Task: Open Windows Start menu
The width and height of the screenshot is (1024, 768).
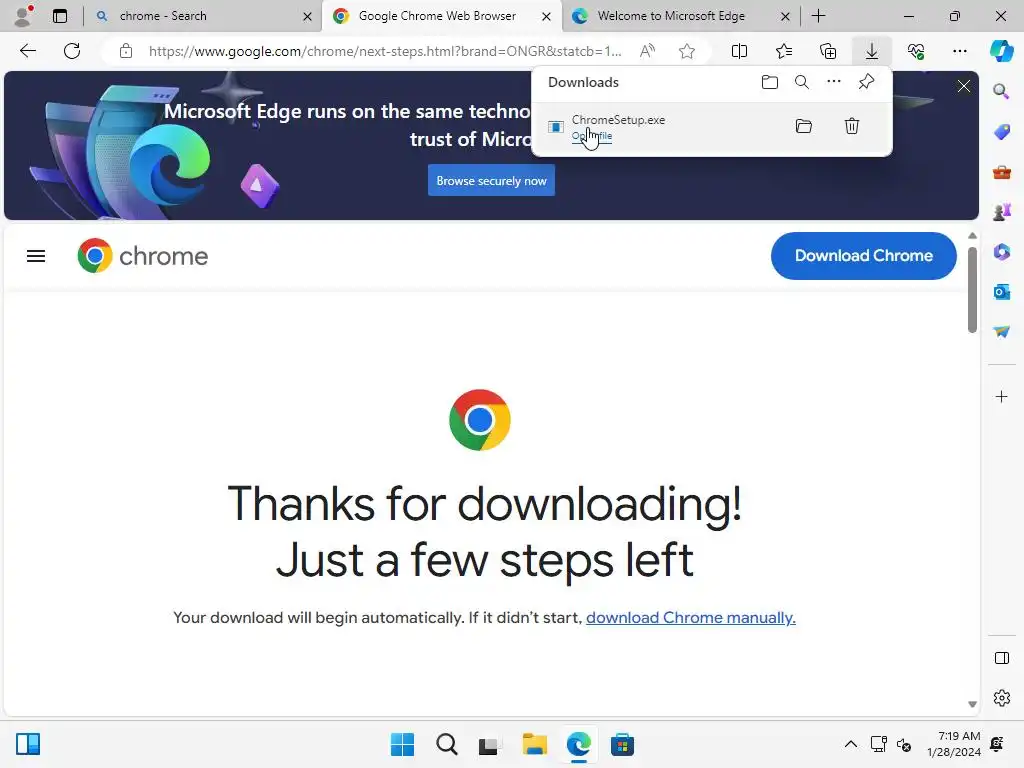Action: point(402,744)
